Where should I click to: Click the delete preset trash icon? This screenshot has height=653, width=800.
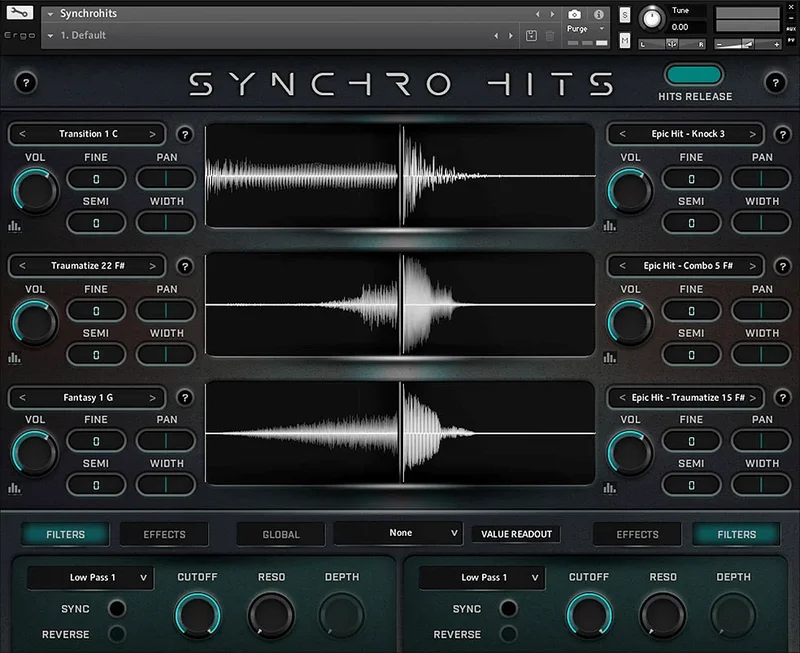549,36
